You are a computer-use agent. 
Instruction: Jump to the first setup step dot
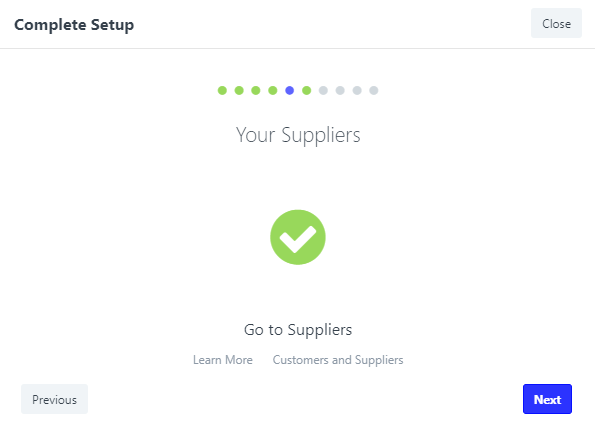(222, 90)
